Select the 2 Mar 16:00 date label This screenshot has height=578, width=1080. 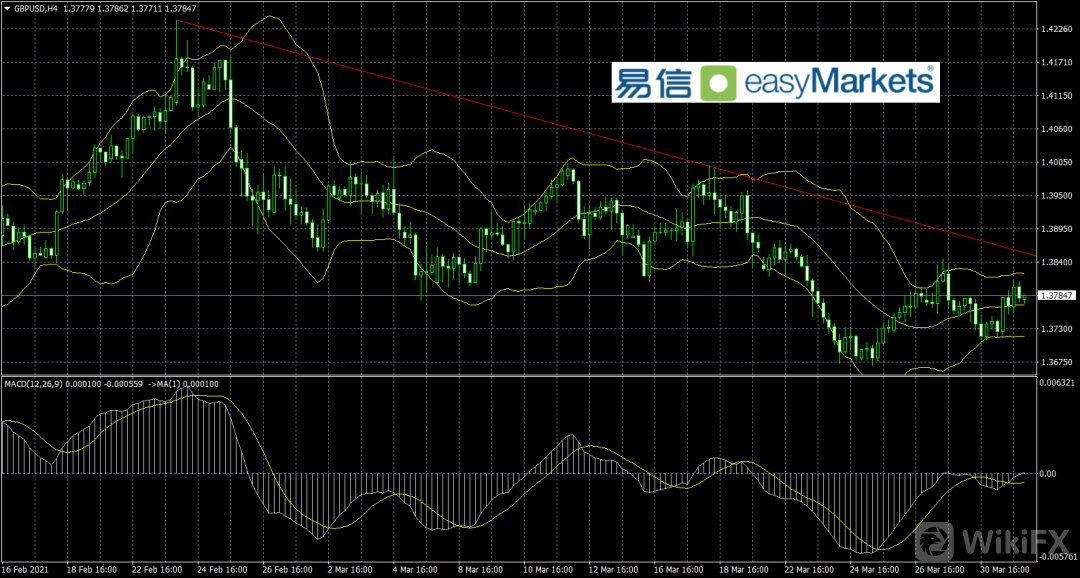[351, 570]
